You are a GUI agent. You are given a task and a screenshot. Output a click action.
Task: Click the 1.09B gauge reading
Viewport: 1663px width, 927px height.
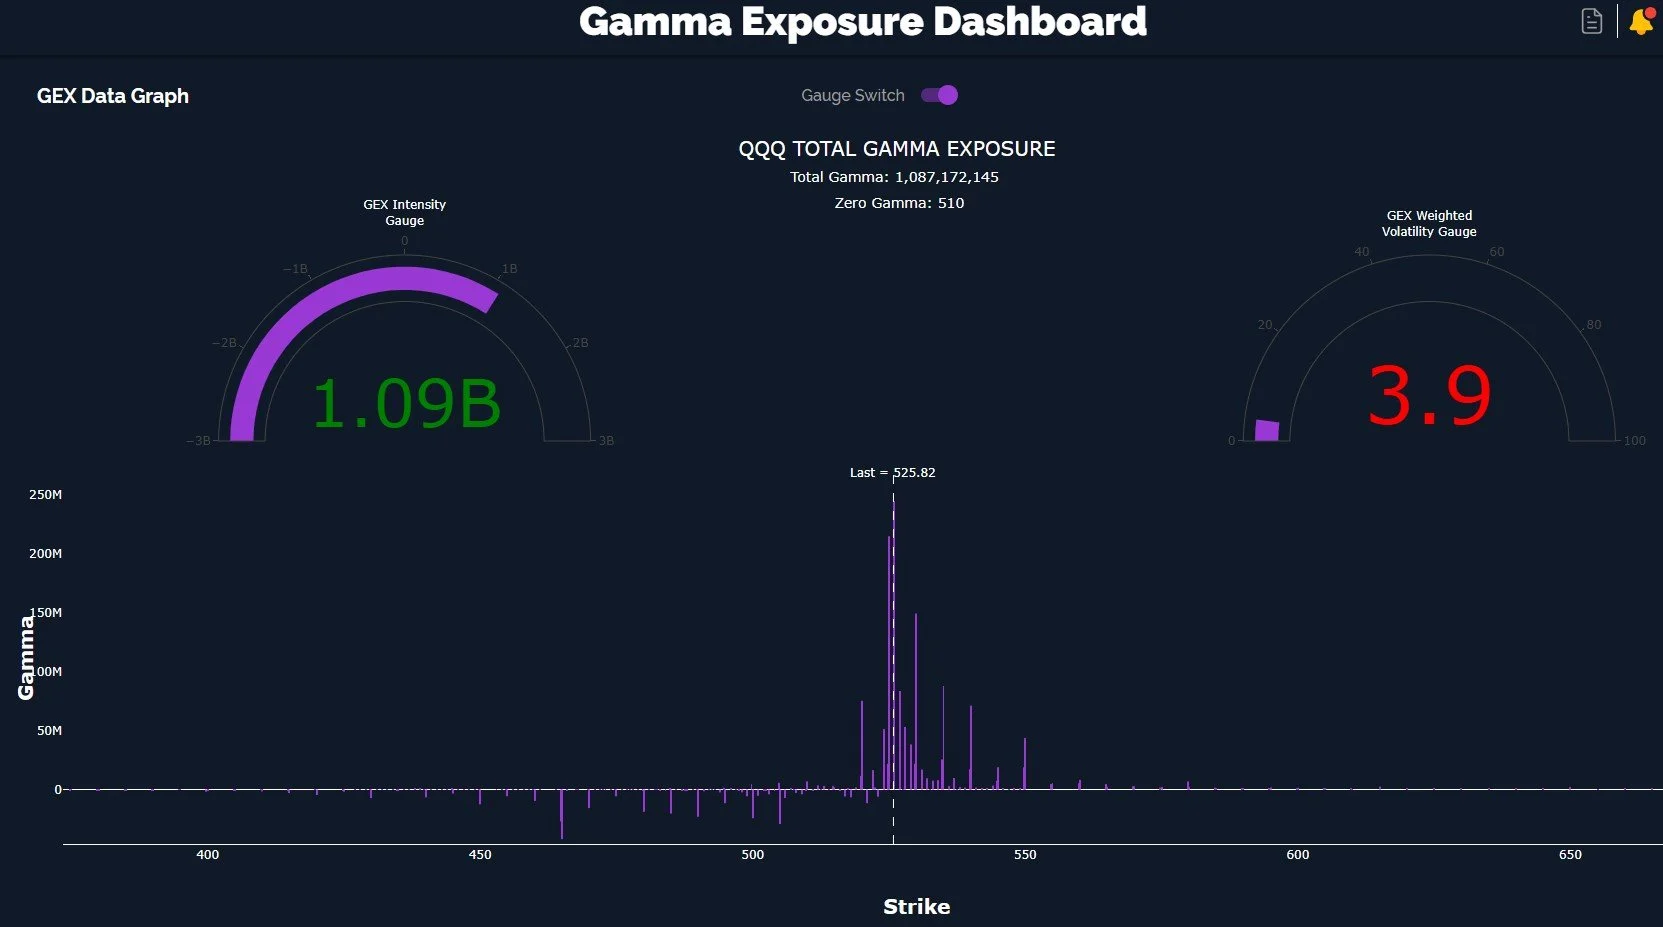pos(406,404)
